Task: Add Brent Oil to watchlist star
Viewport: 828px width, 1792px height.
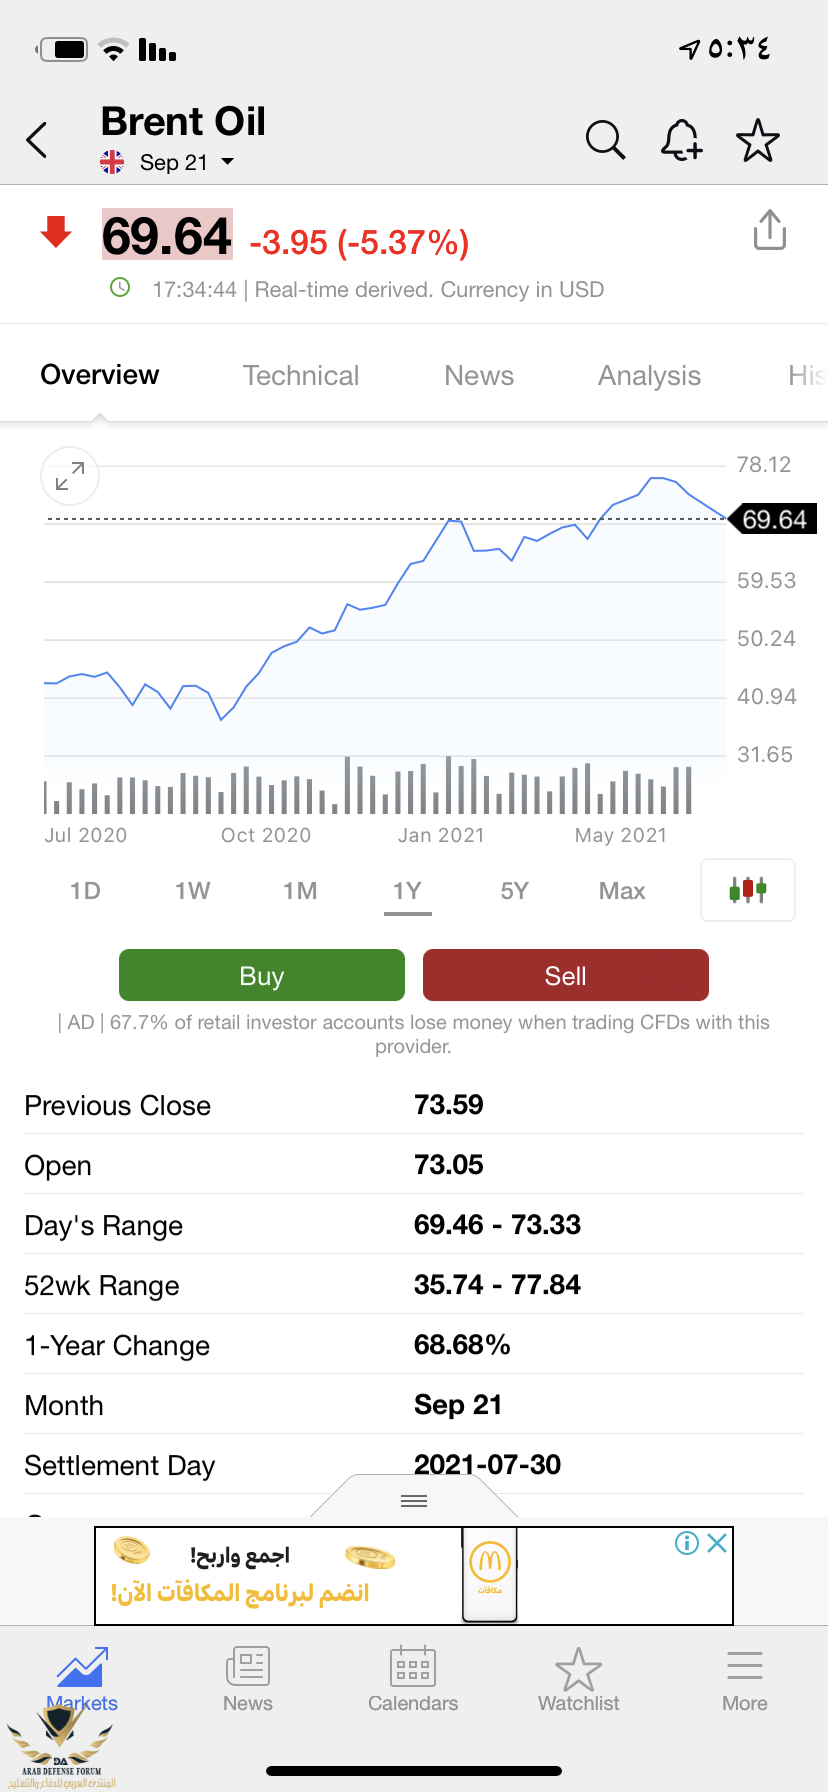Action: pyautogui.click(x=757, y=140)
